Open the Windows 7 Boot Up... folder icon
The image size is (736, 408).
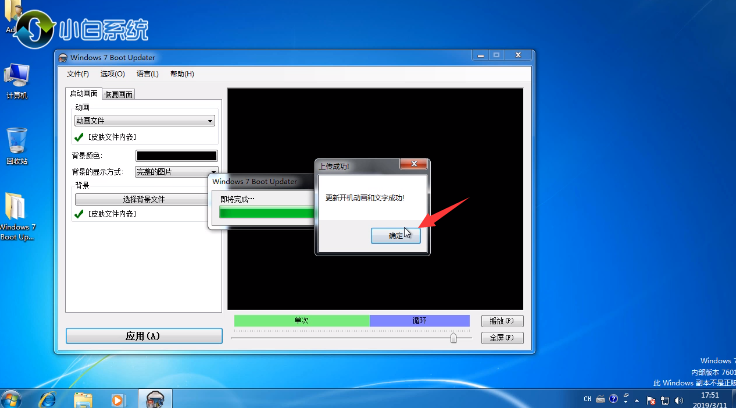[x=17, y=216]
